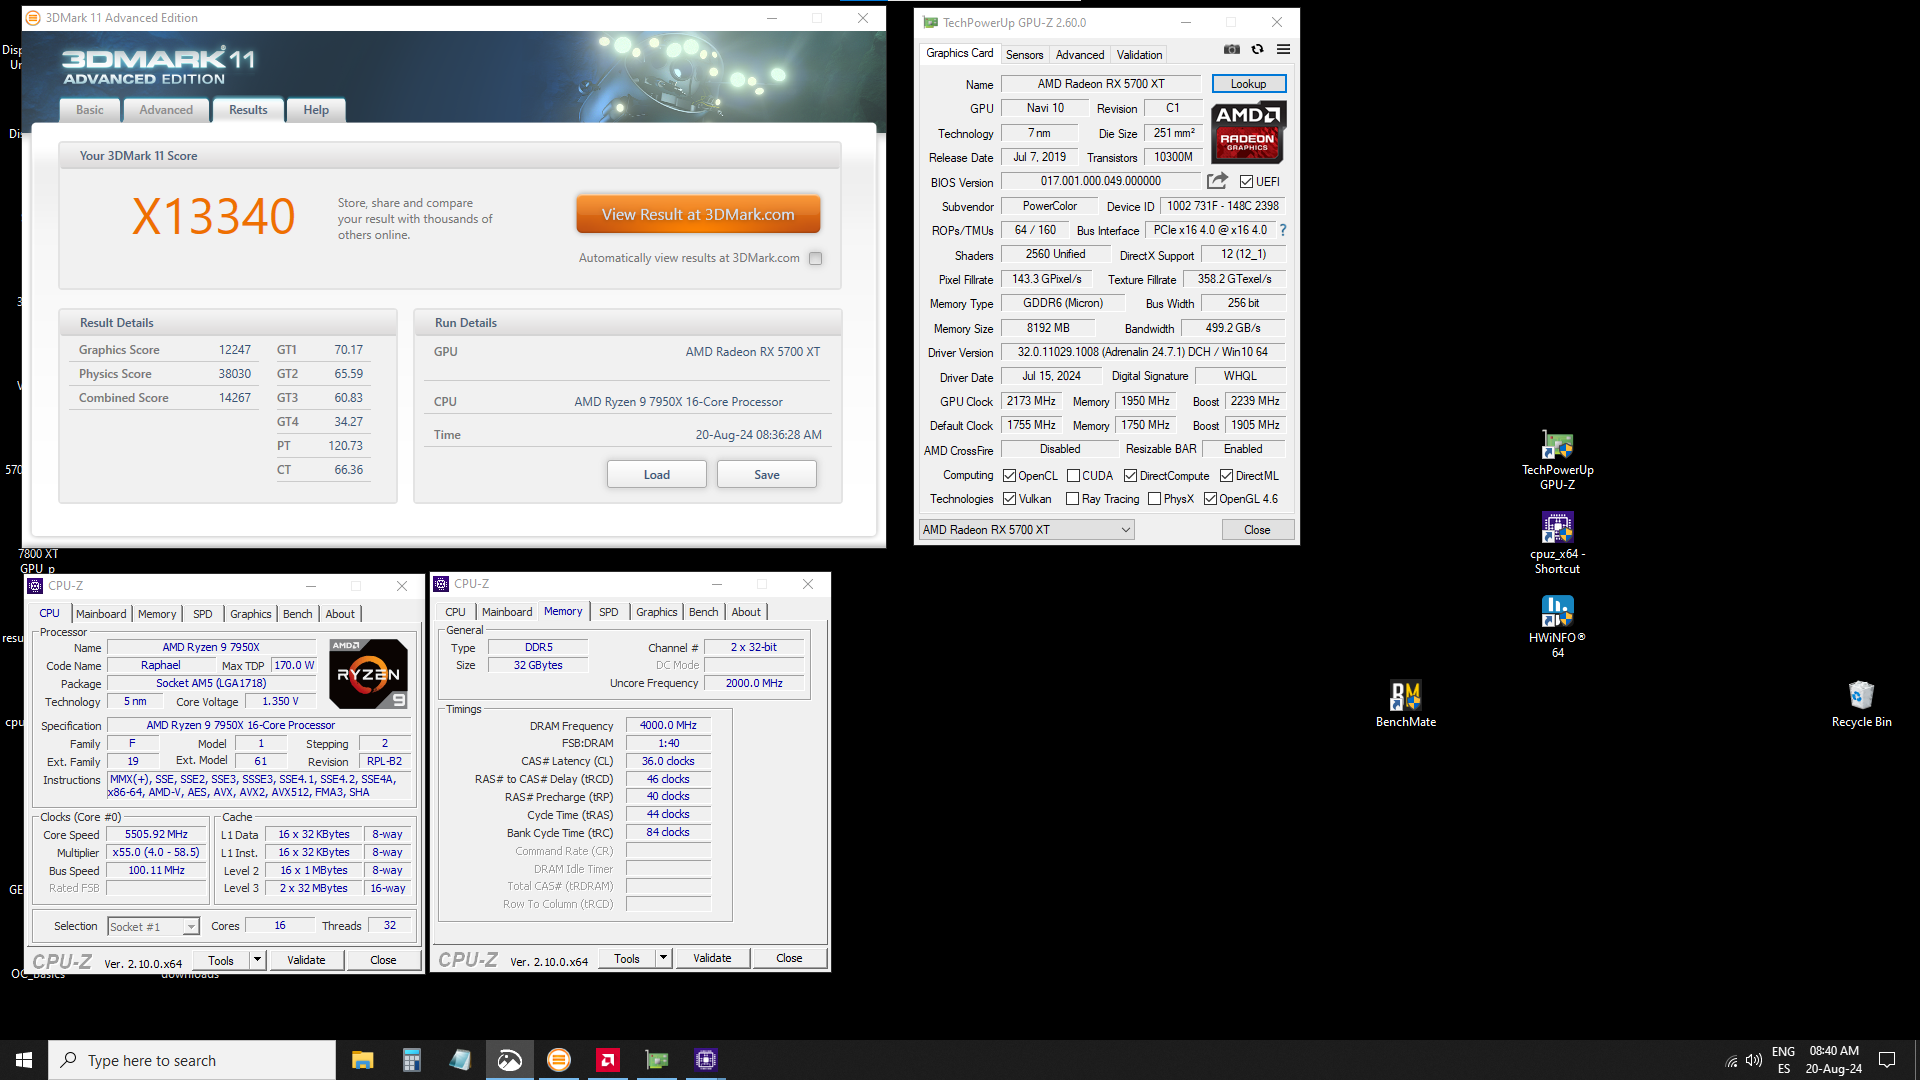Open the volume control in system tray

pyautogui.click(x=1754, y=1060)
